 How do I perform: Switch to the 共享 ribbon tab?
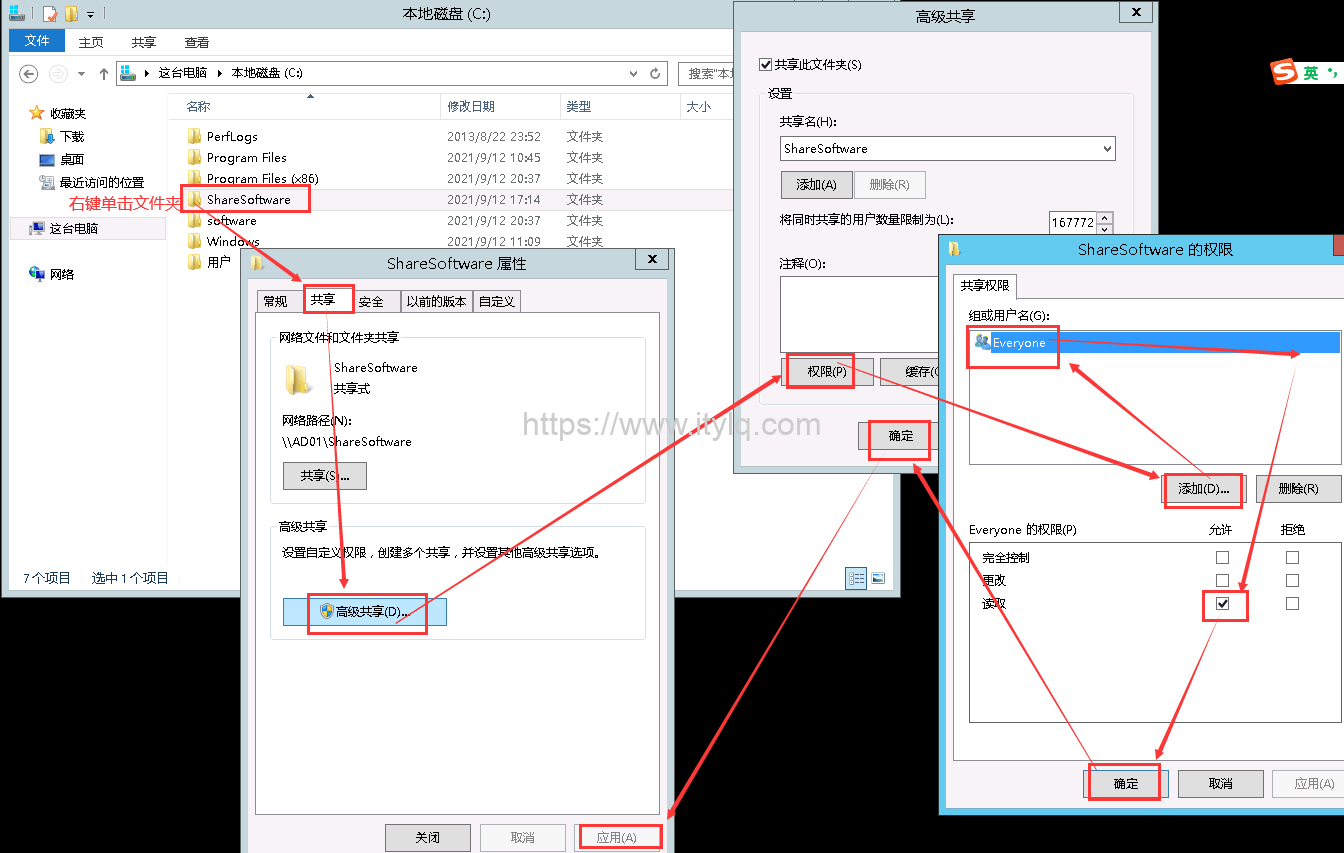pyautogui.click(x=143, y=42)
